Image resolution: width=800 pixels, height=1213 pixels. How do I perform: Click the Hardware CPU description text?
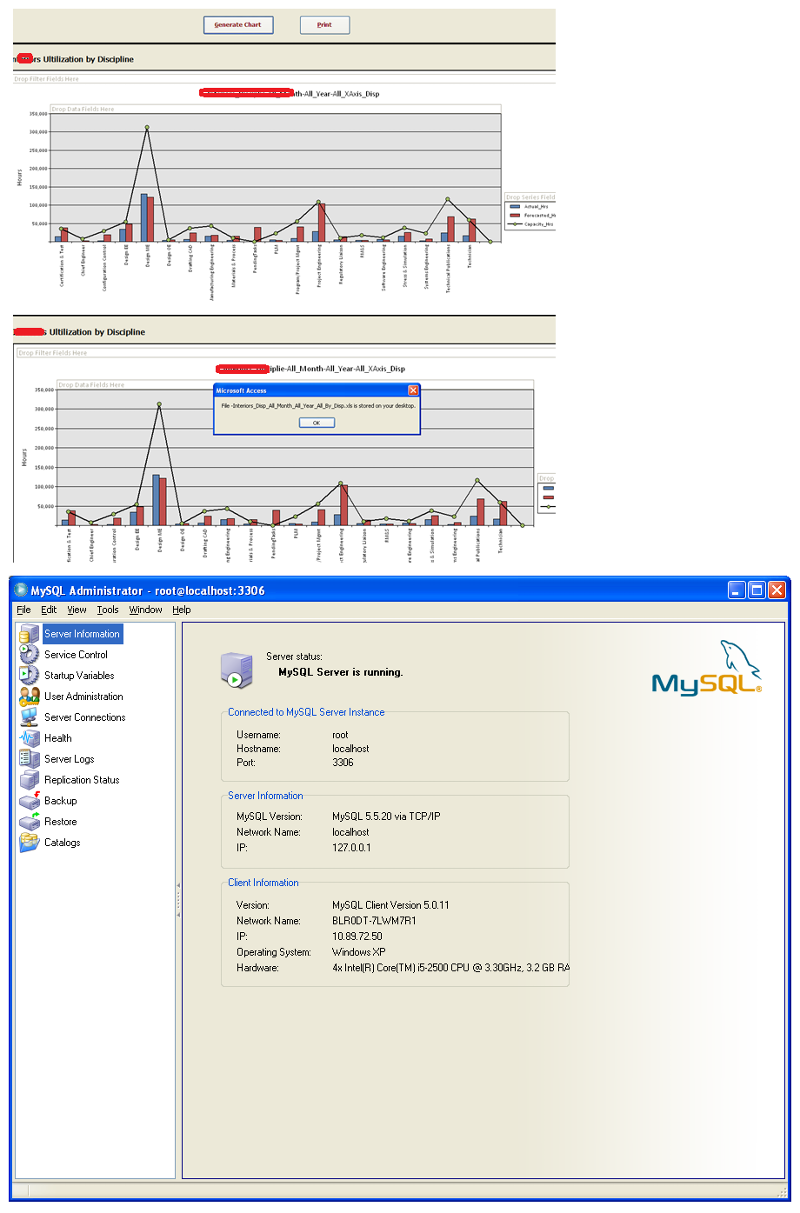point(451,968)
